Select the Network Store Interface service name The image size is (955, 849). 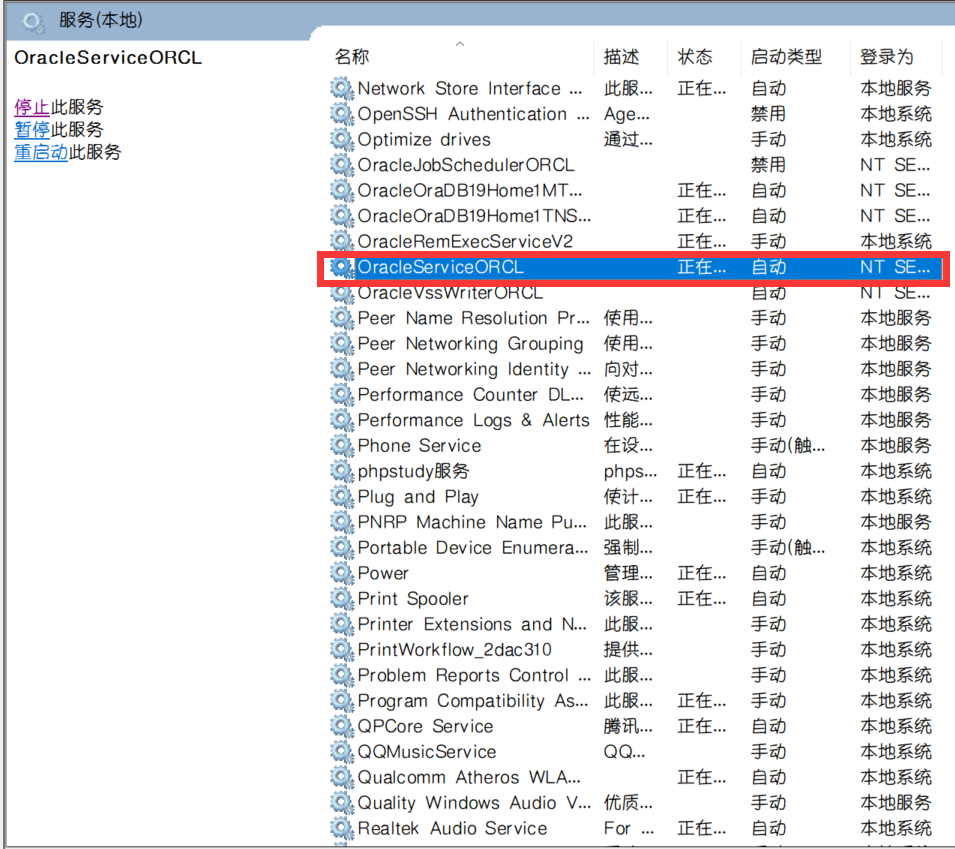coord(470,88)
